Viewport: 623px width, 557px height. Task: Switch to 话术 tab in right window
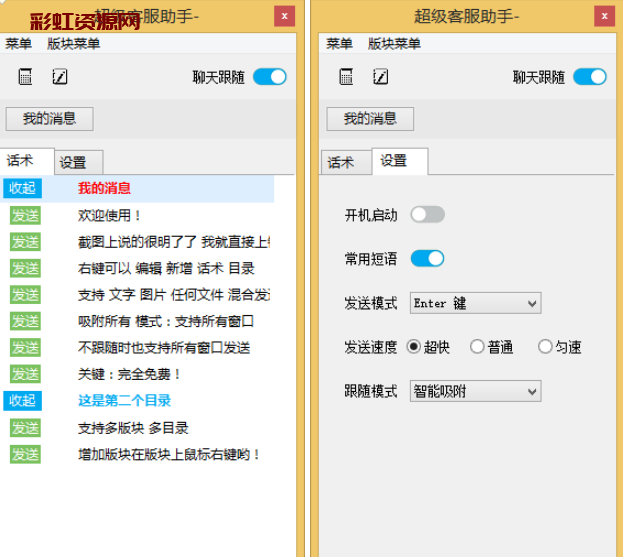[341, 162]
